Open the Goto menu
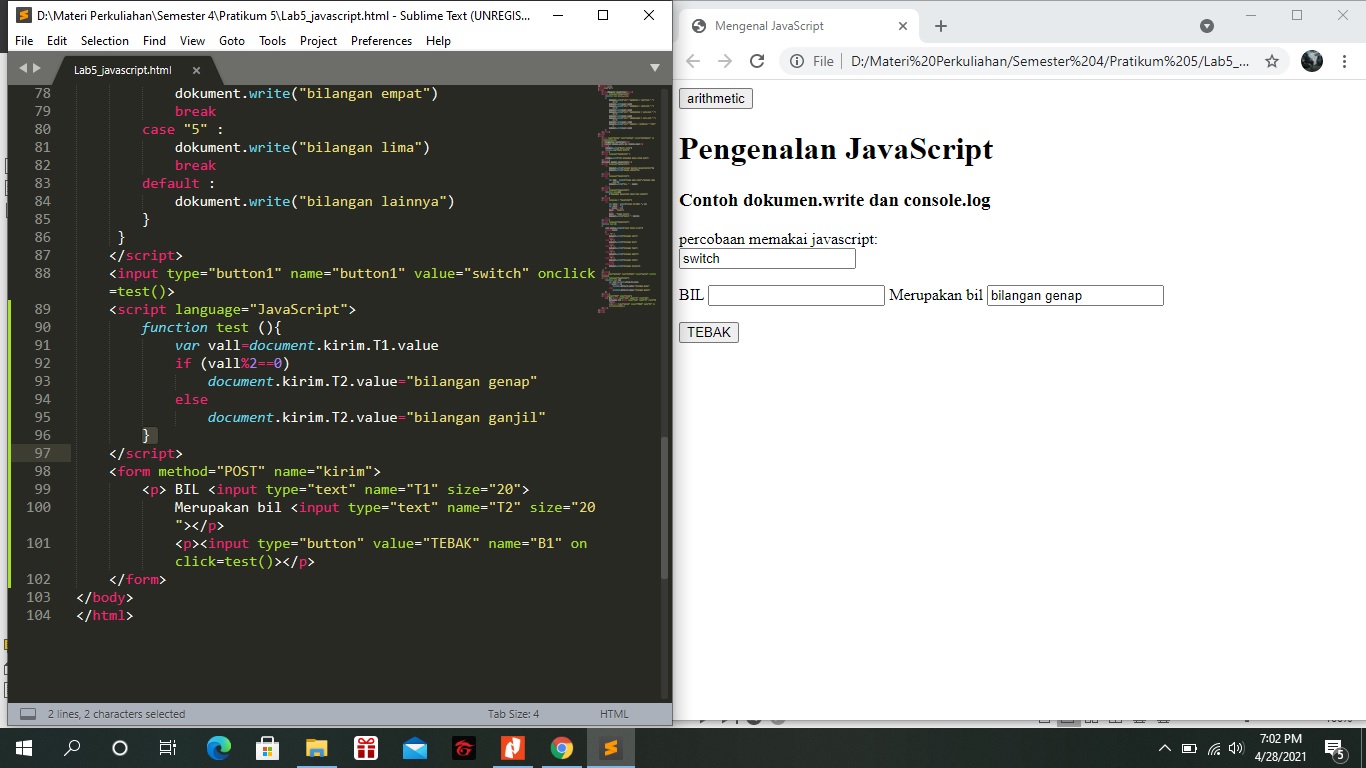 (231, 41)
